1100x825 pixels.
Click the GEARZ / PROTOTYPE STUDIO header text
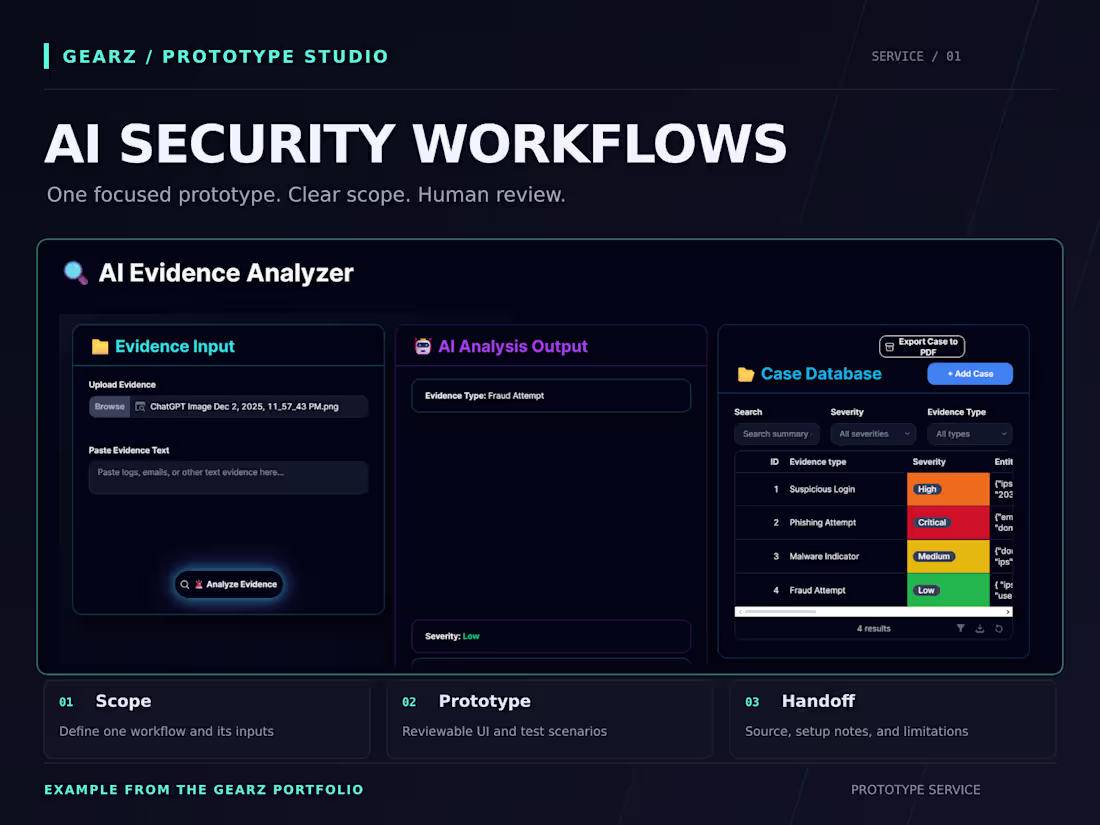pos(225,56)
